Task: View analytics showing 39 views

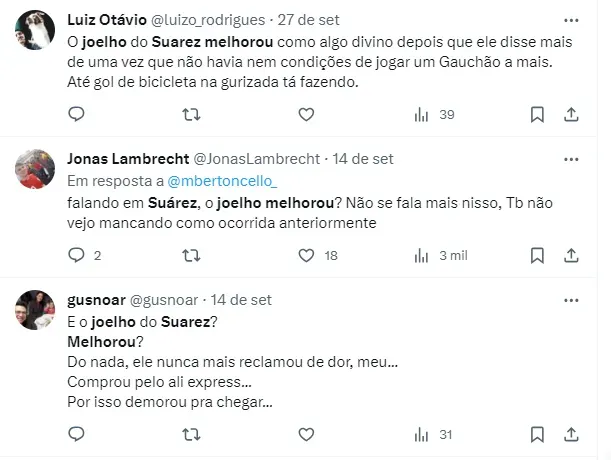Action: (434, 114)
